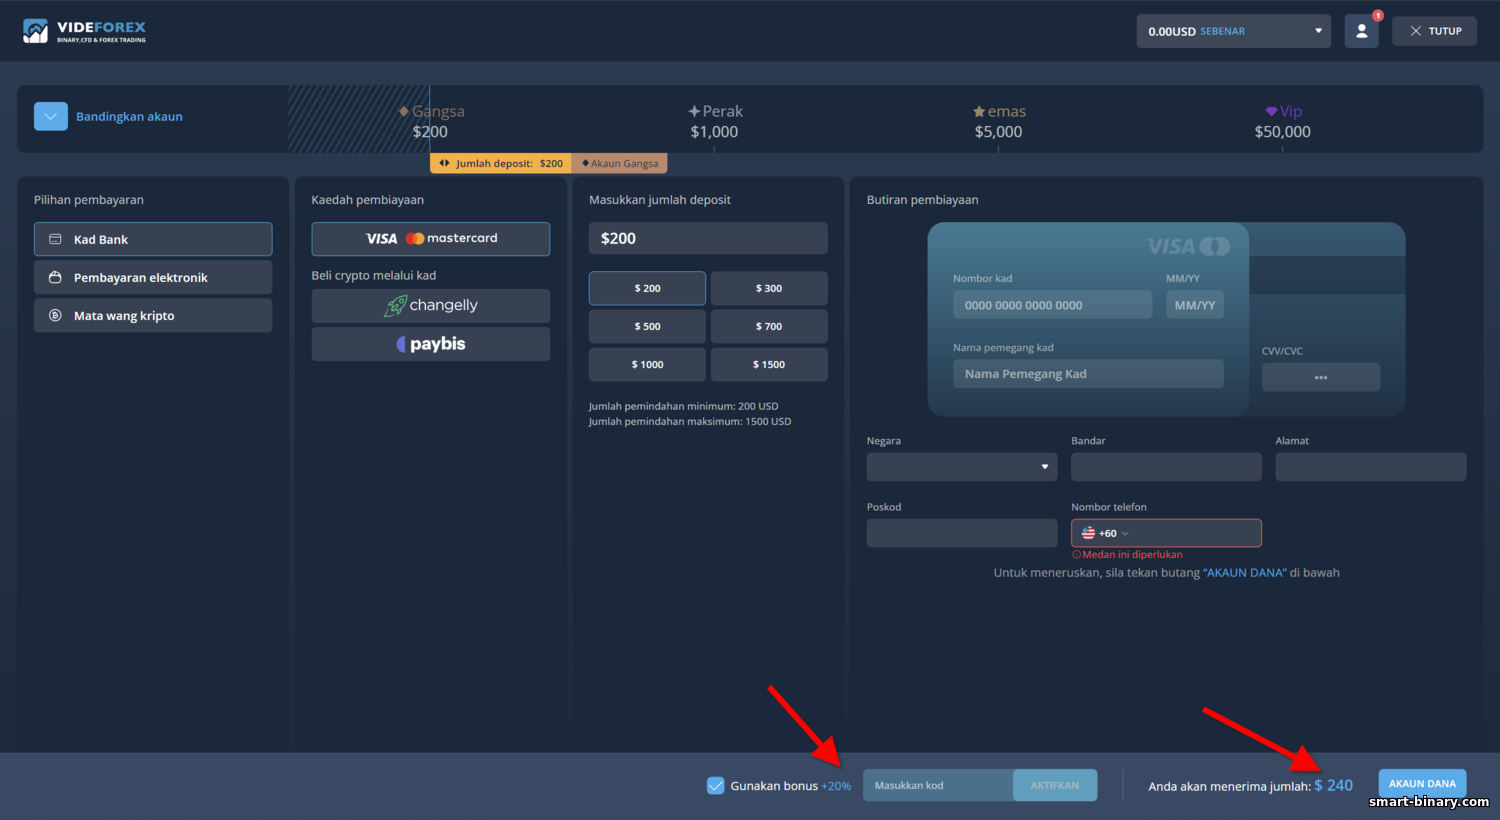The image size is (1500, 820).
Task: Click the $ 240 receive amount
Action: click(1333, 786)
